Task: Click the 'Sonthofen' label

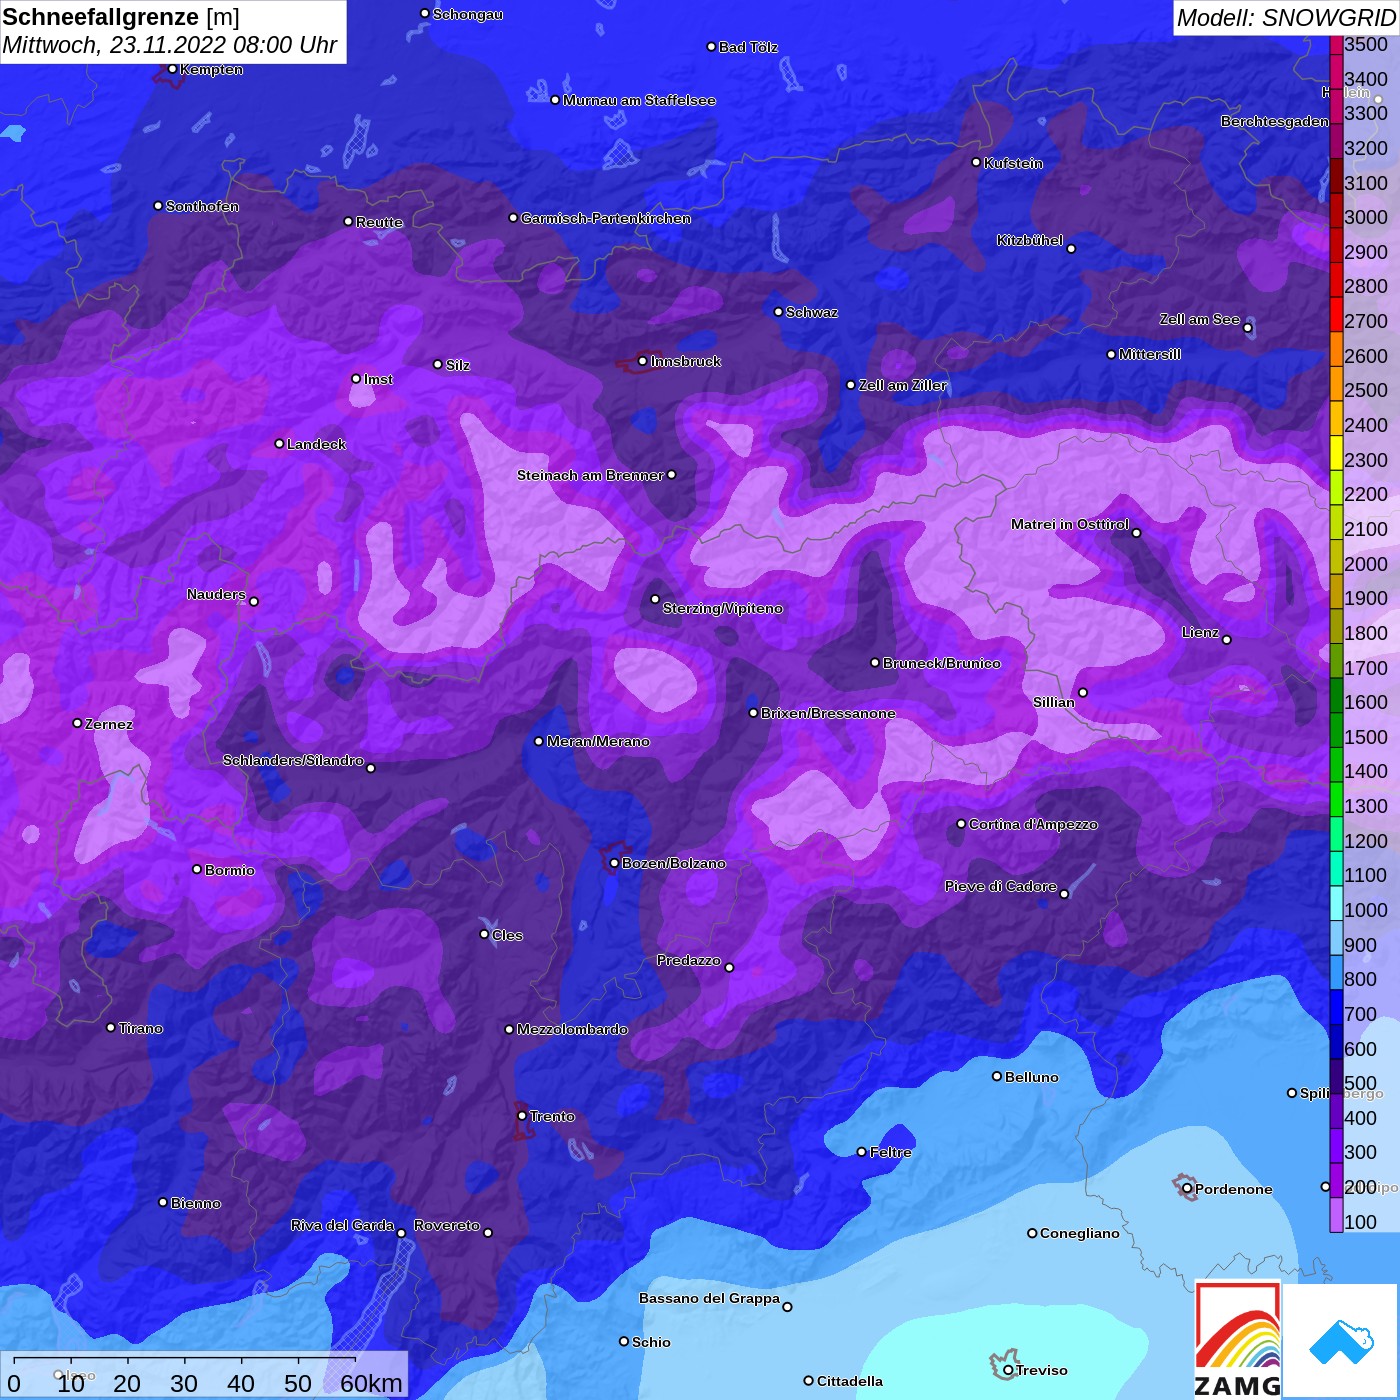Action: 202,206
